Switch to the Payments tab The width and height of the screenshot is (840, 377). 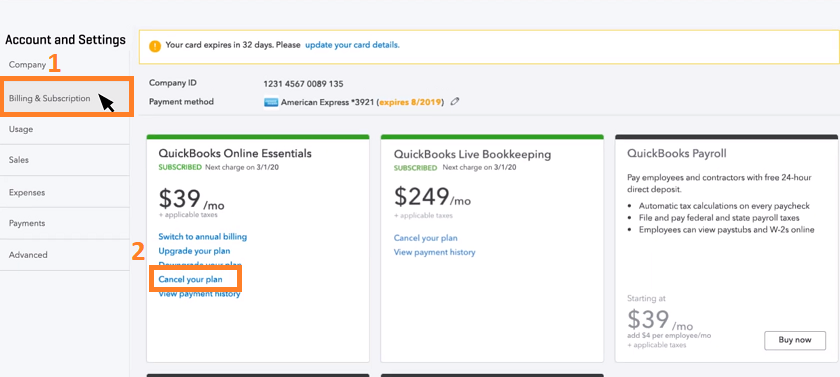(27, 223)
